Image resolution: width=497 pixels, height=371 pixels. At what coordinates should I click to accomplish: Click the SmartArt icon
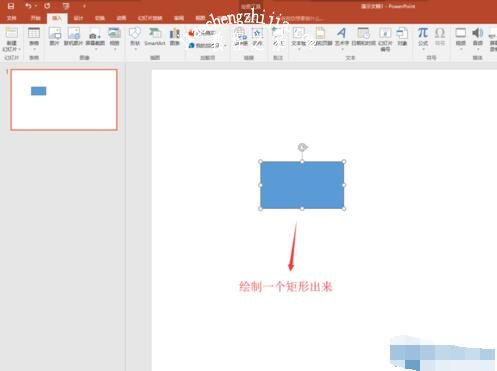point(155,33)
